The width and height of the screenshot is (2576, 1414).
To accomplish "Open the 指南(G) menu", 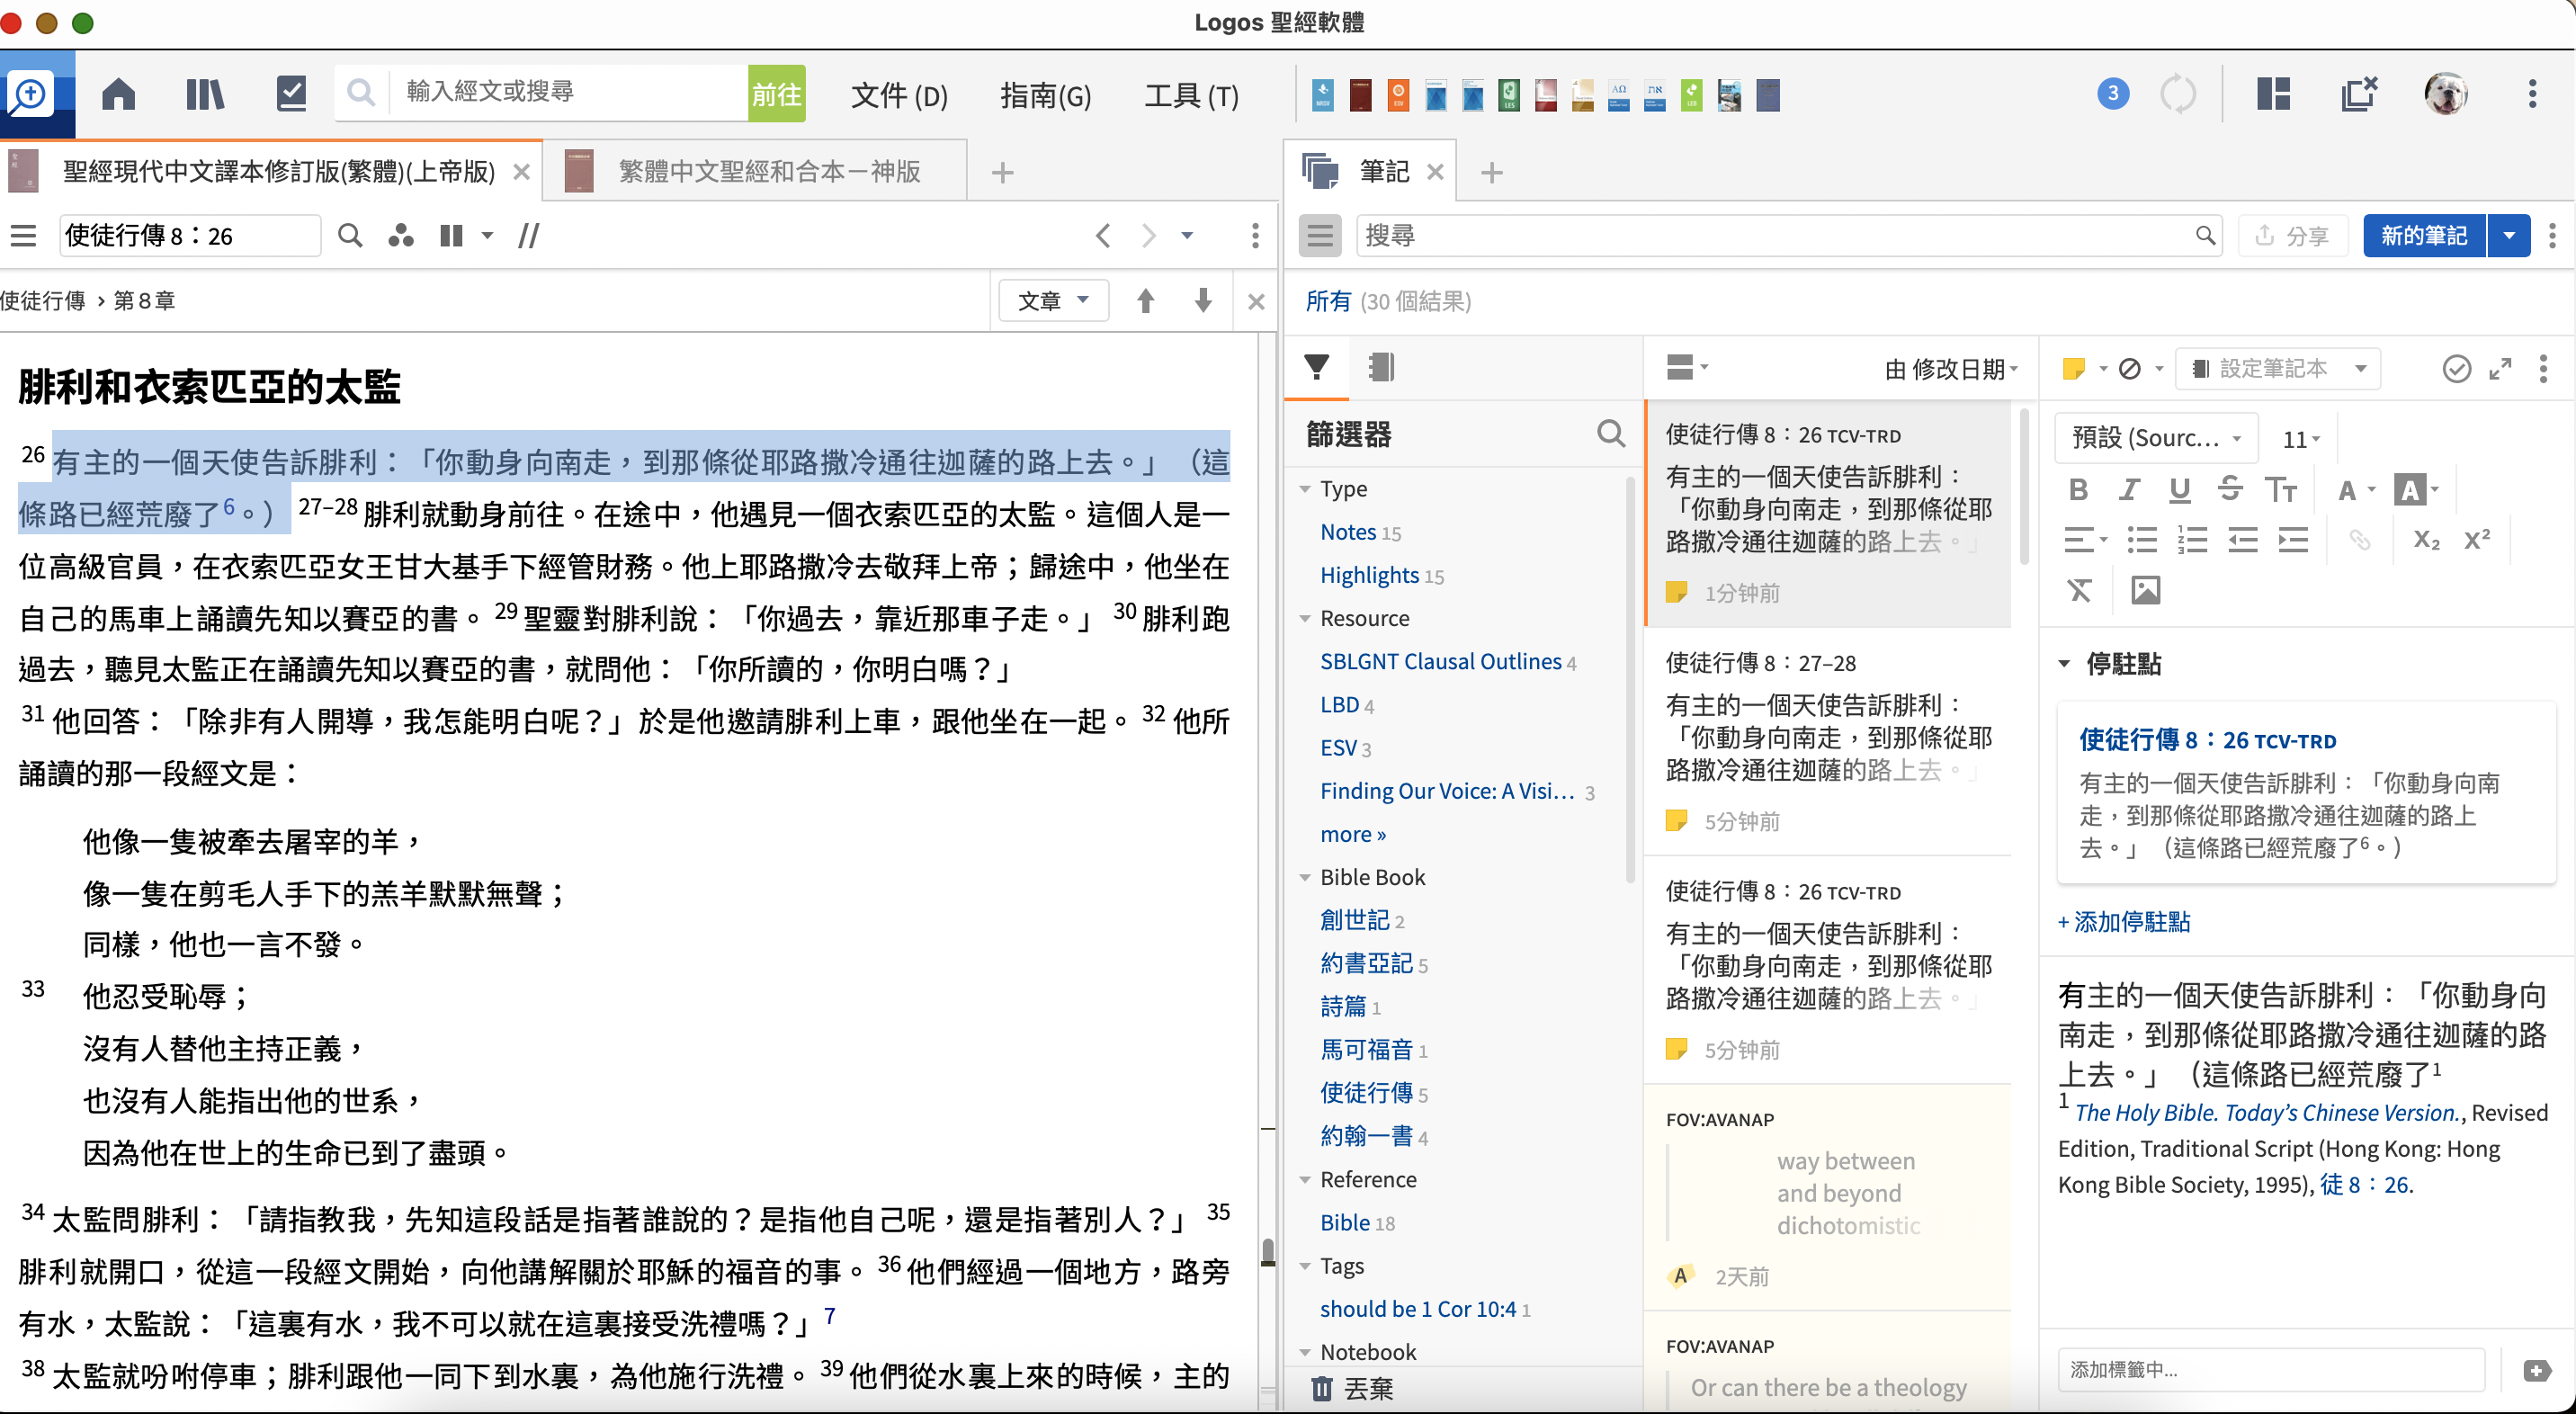I will (x=1045, y=96).
